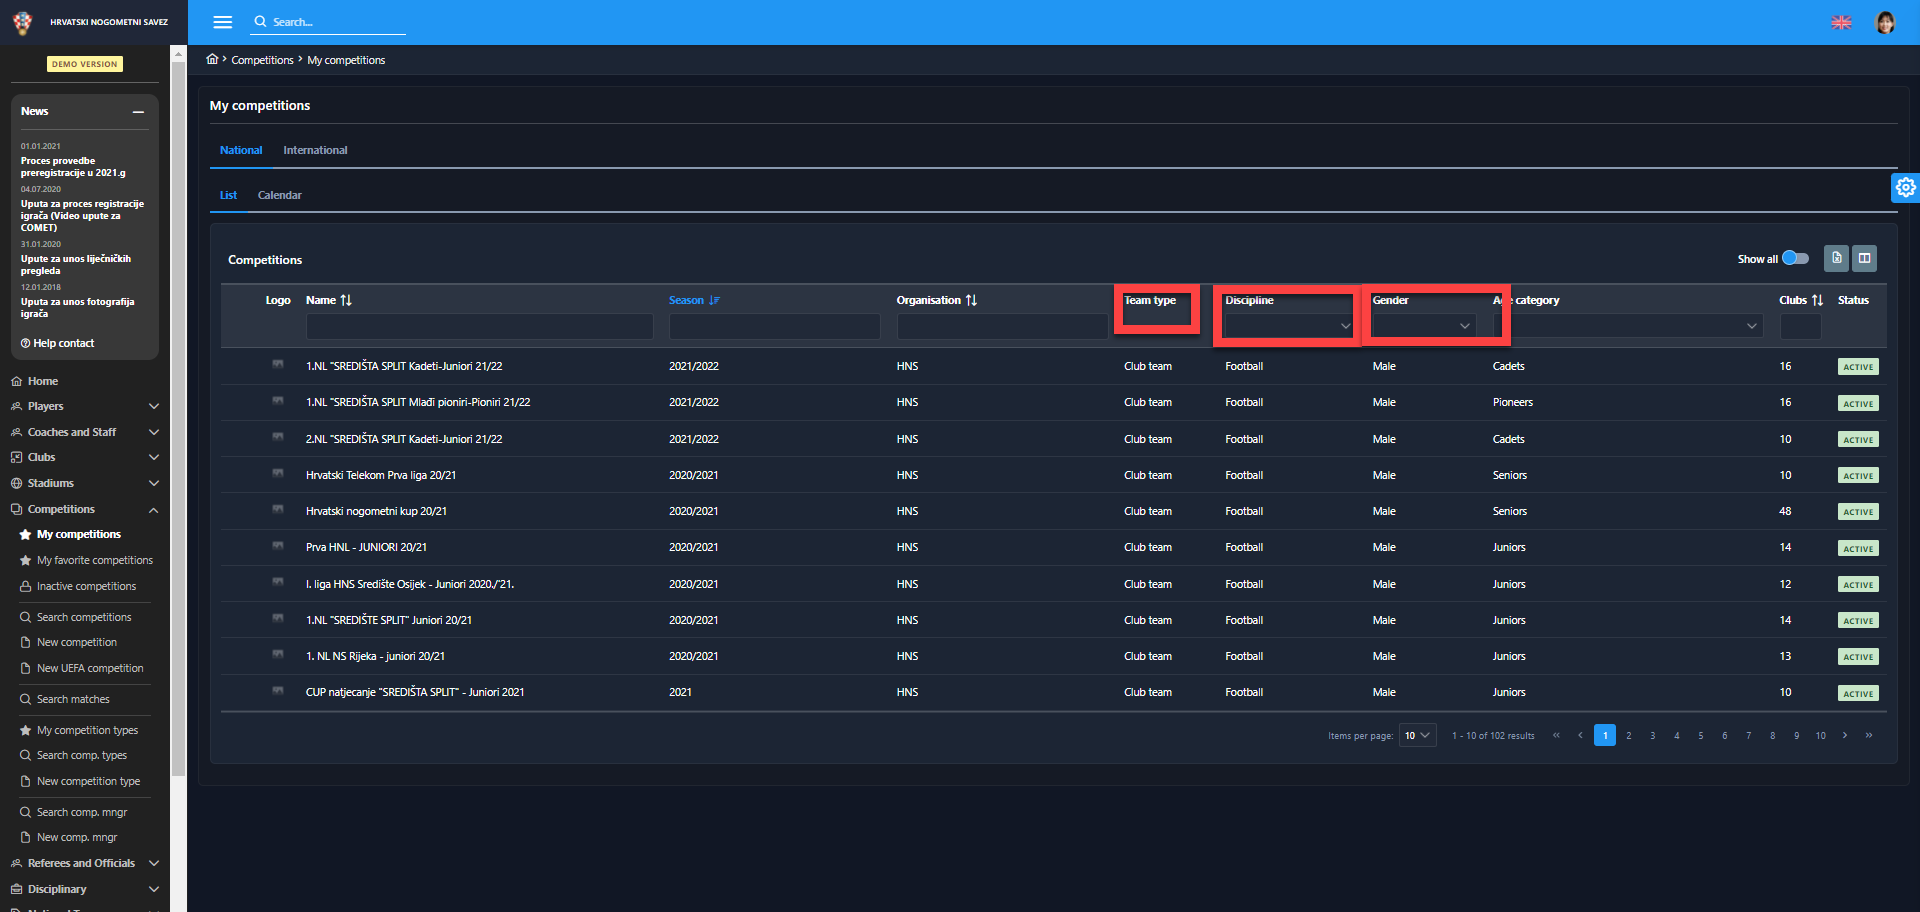Viewport: 1920px width, 912px height.
Task: Open the hamburger menu icon
Action: point(222,22)
